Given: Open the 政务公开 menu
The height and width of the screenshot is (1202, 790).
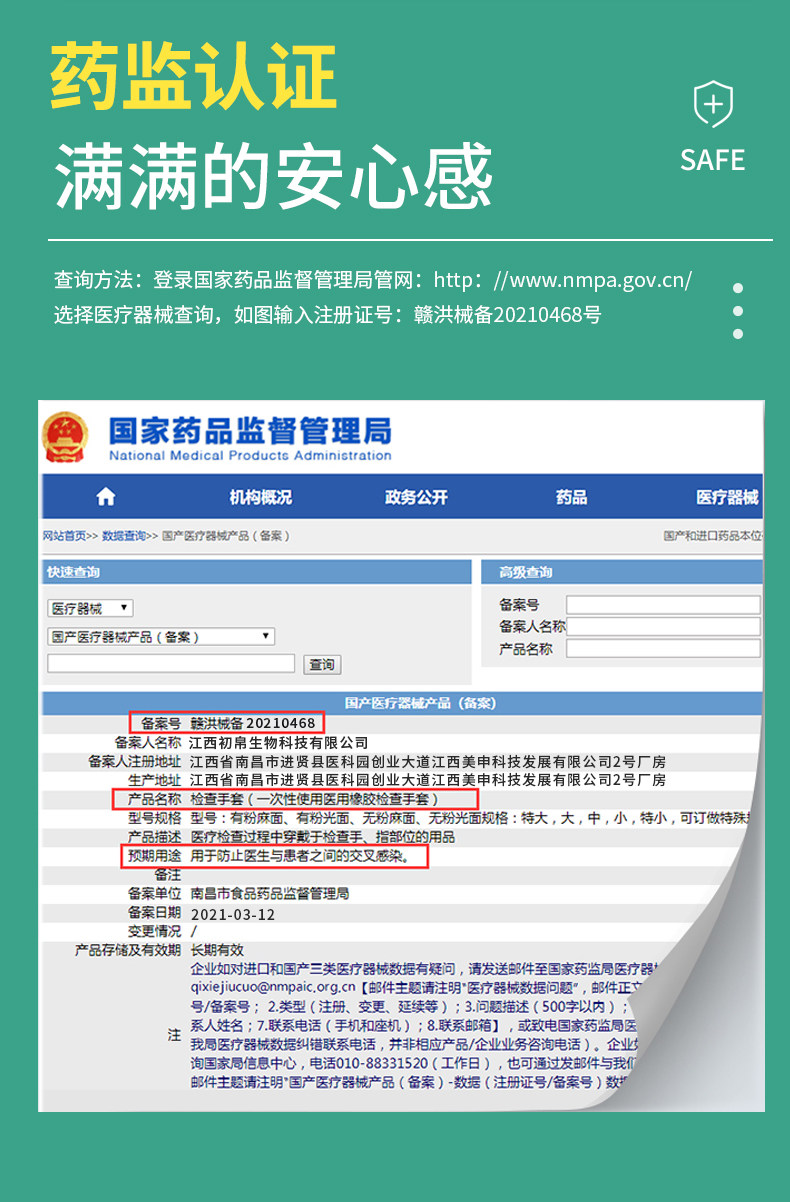Looking at the screenshot, I should tap(416, 497).
